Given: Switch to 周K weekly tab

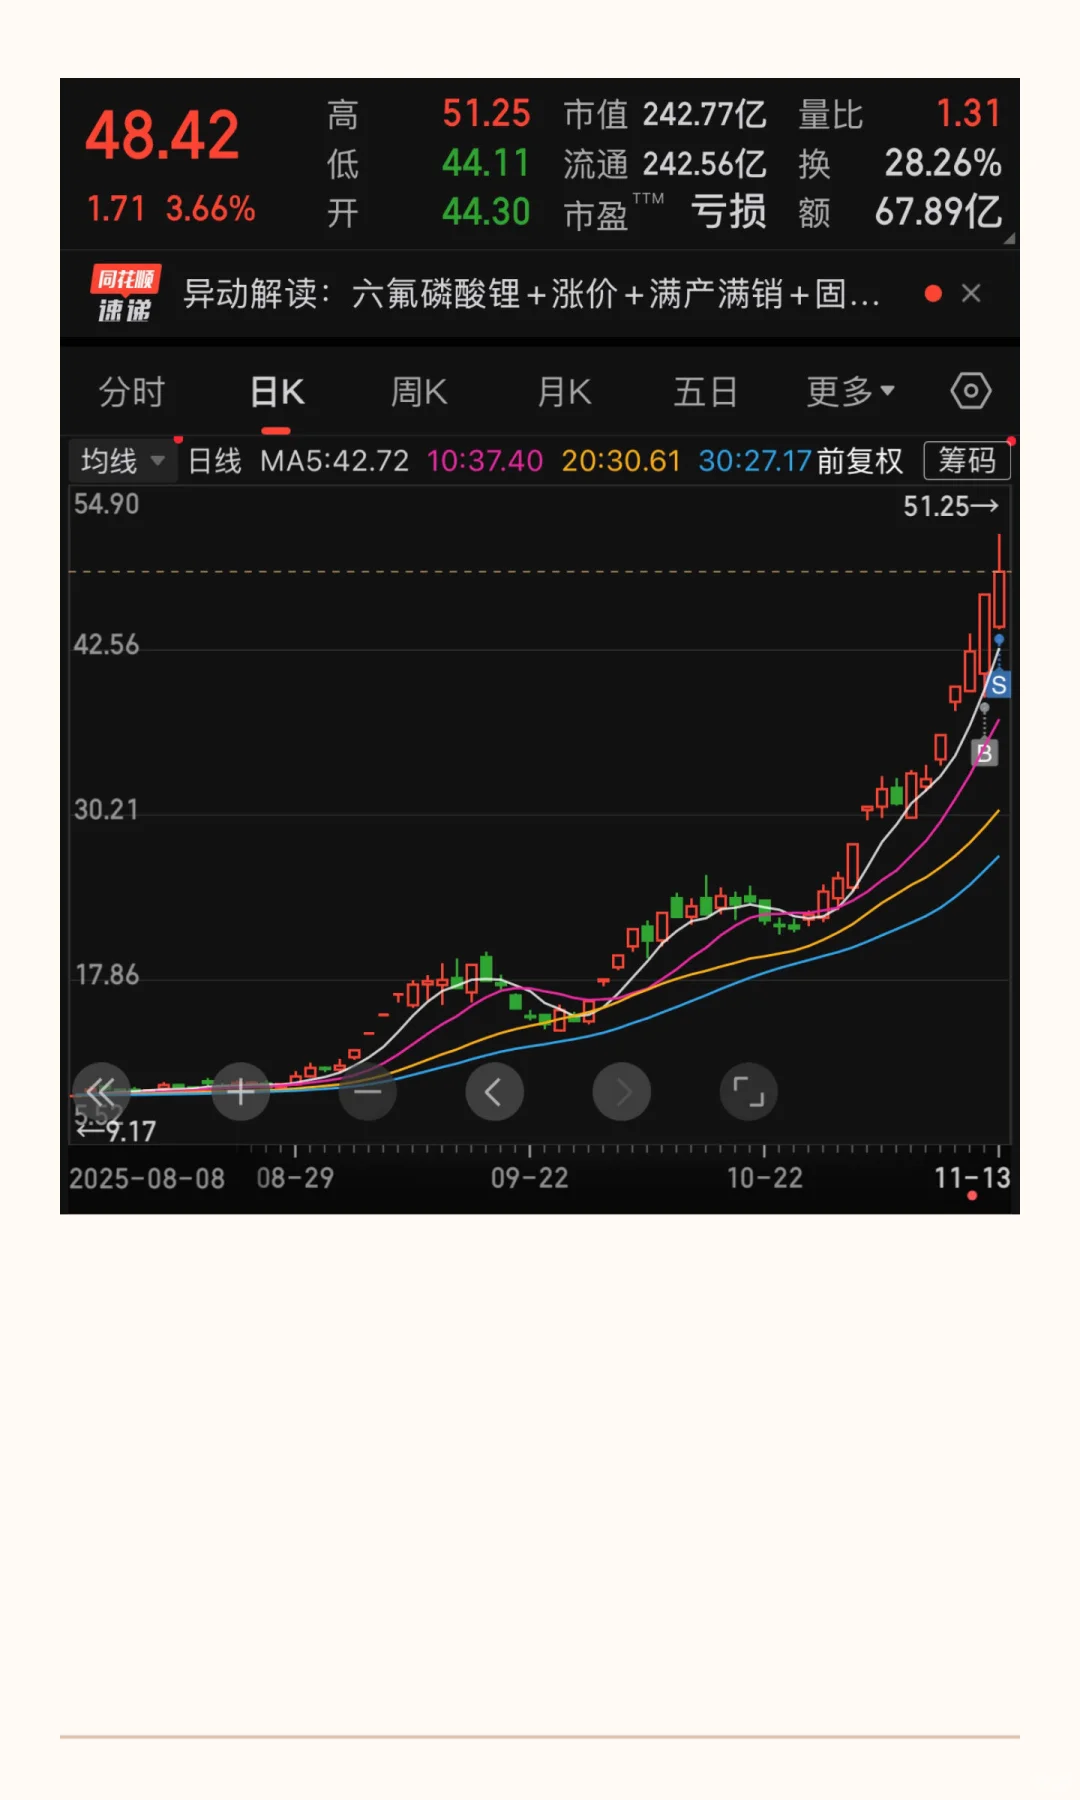Looking at the screenshot, I should point(419,392).
